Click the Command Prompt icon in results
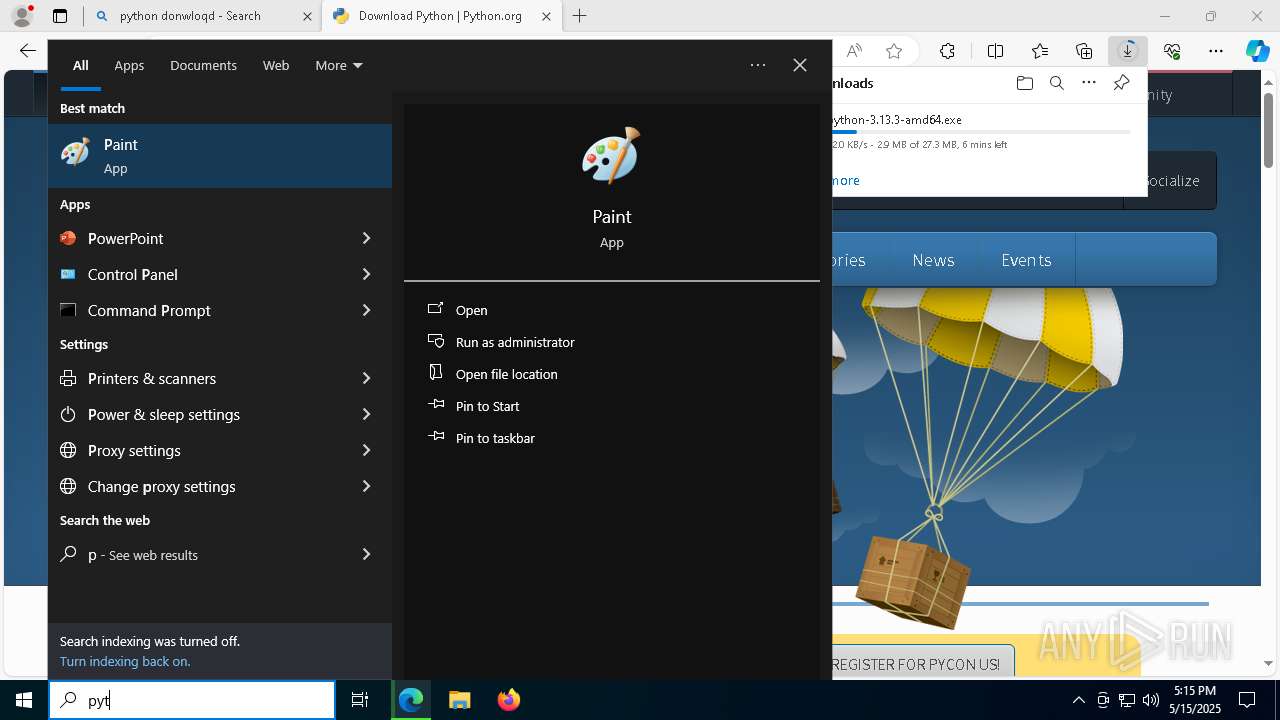 pyautogui.click(x=68, y=310)
